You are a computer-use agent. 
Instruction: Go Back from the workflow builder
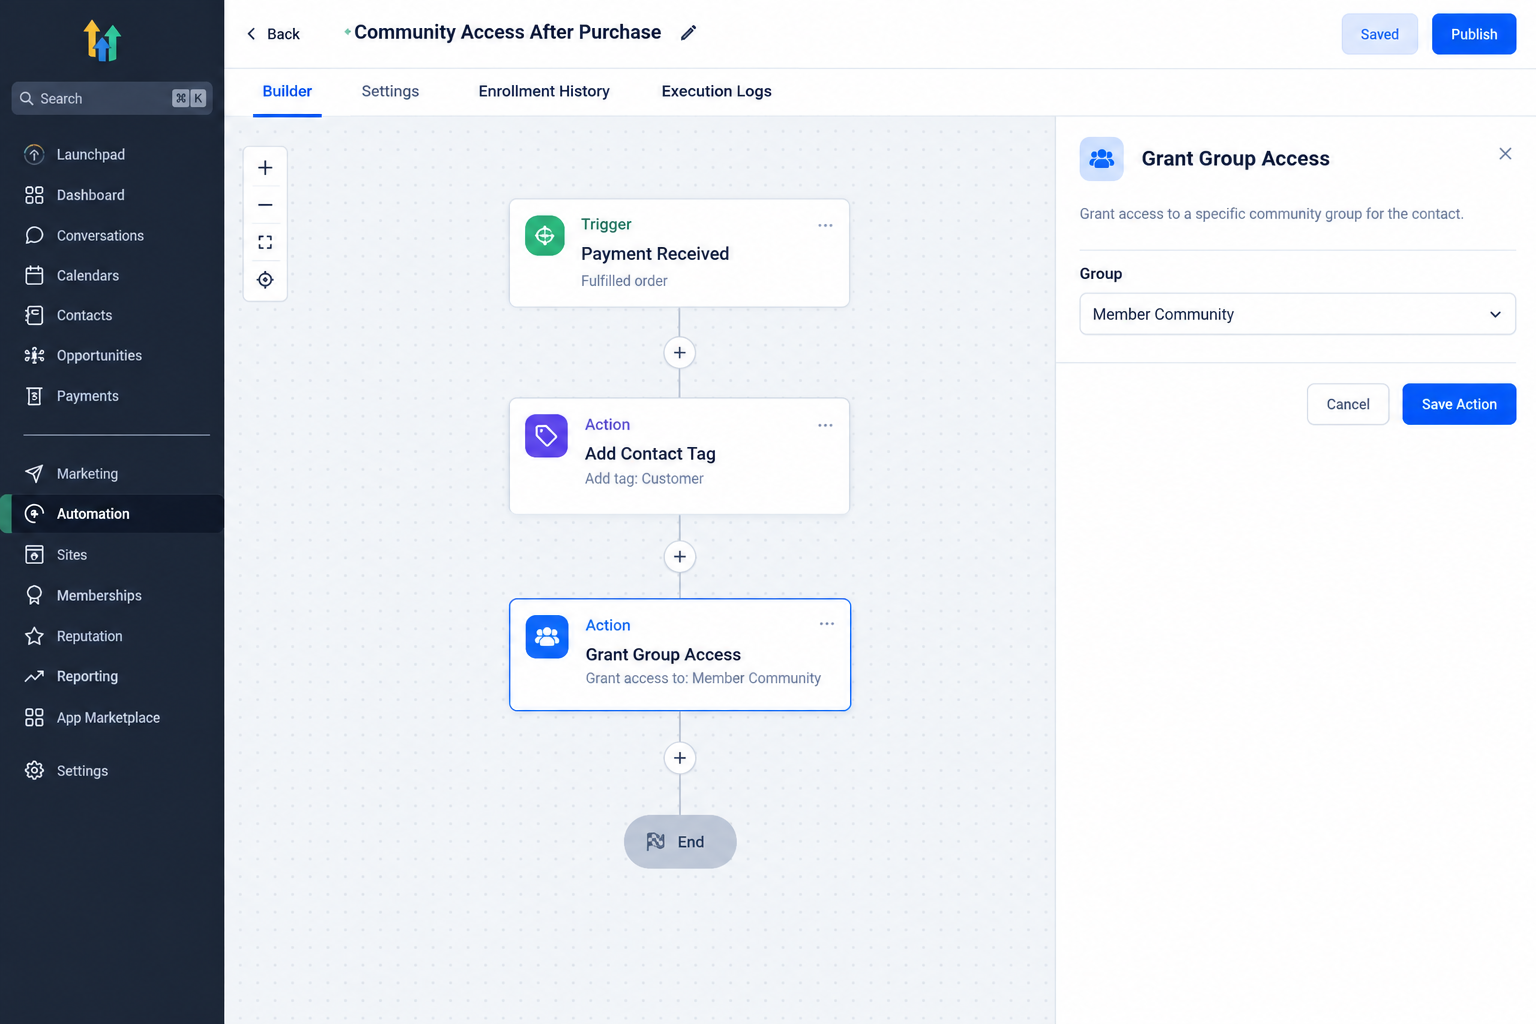273,34
